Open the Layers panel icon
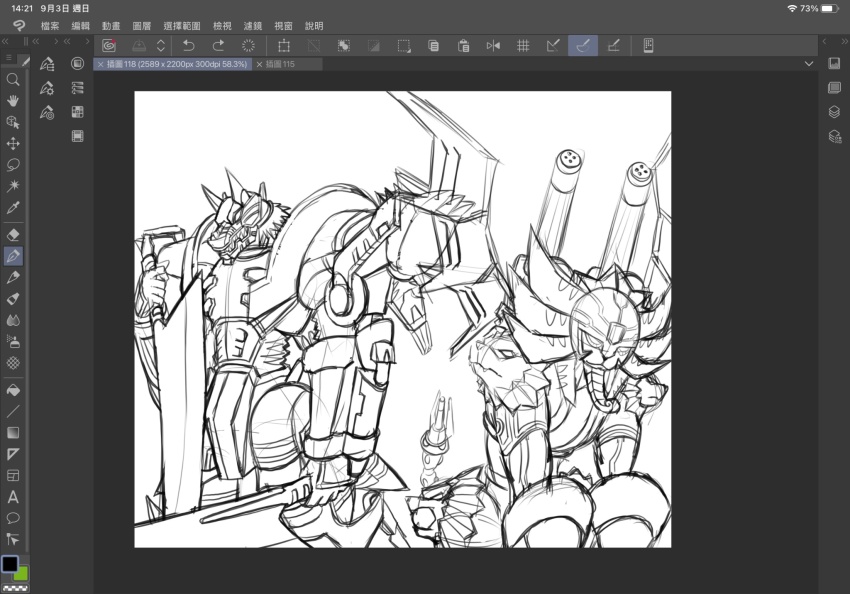 tap(834, 112)
